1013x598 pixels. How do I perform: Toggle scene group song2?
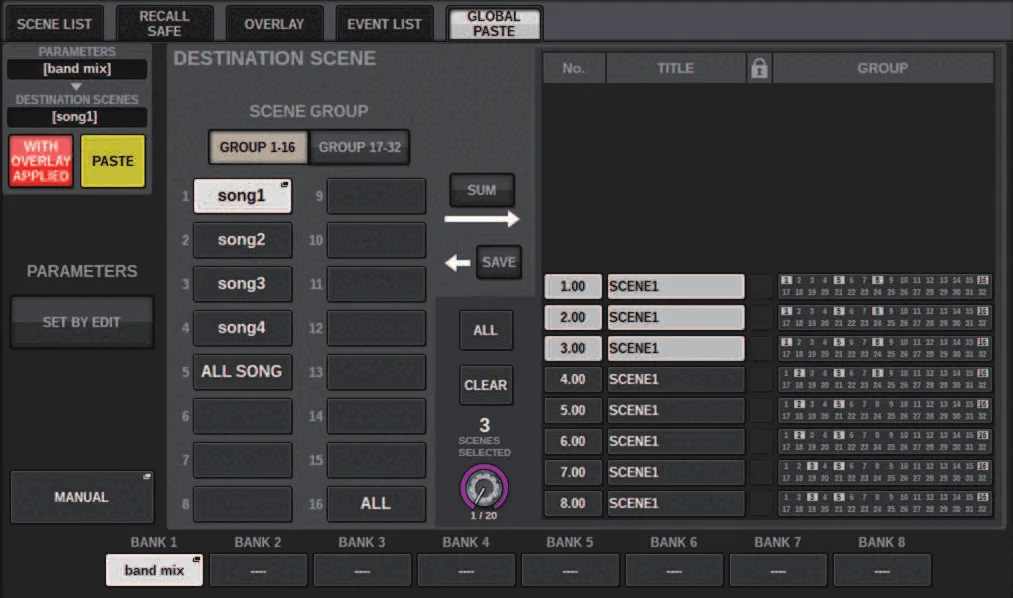(x=242, y=240)
